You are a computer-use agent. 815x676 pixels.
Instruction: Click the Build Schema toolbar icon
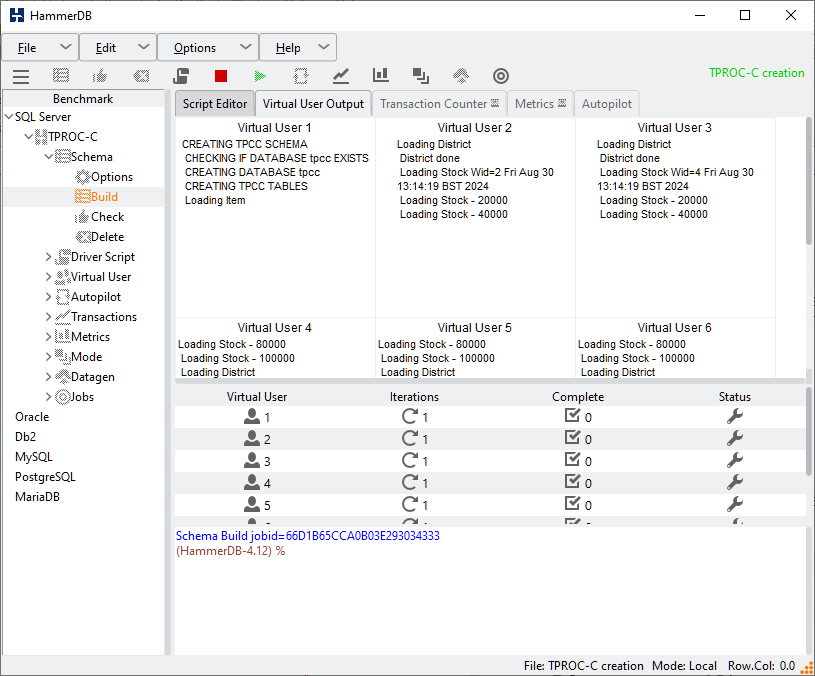pyautogui.click(x=61, y=76)
